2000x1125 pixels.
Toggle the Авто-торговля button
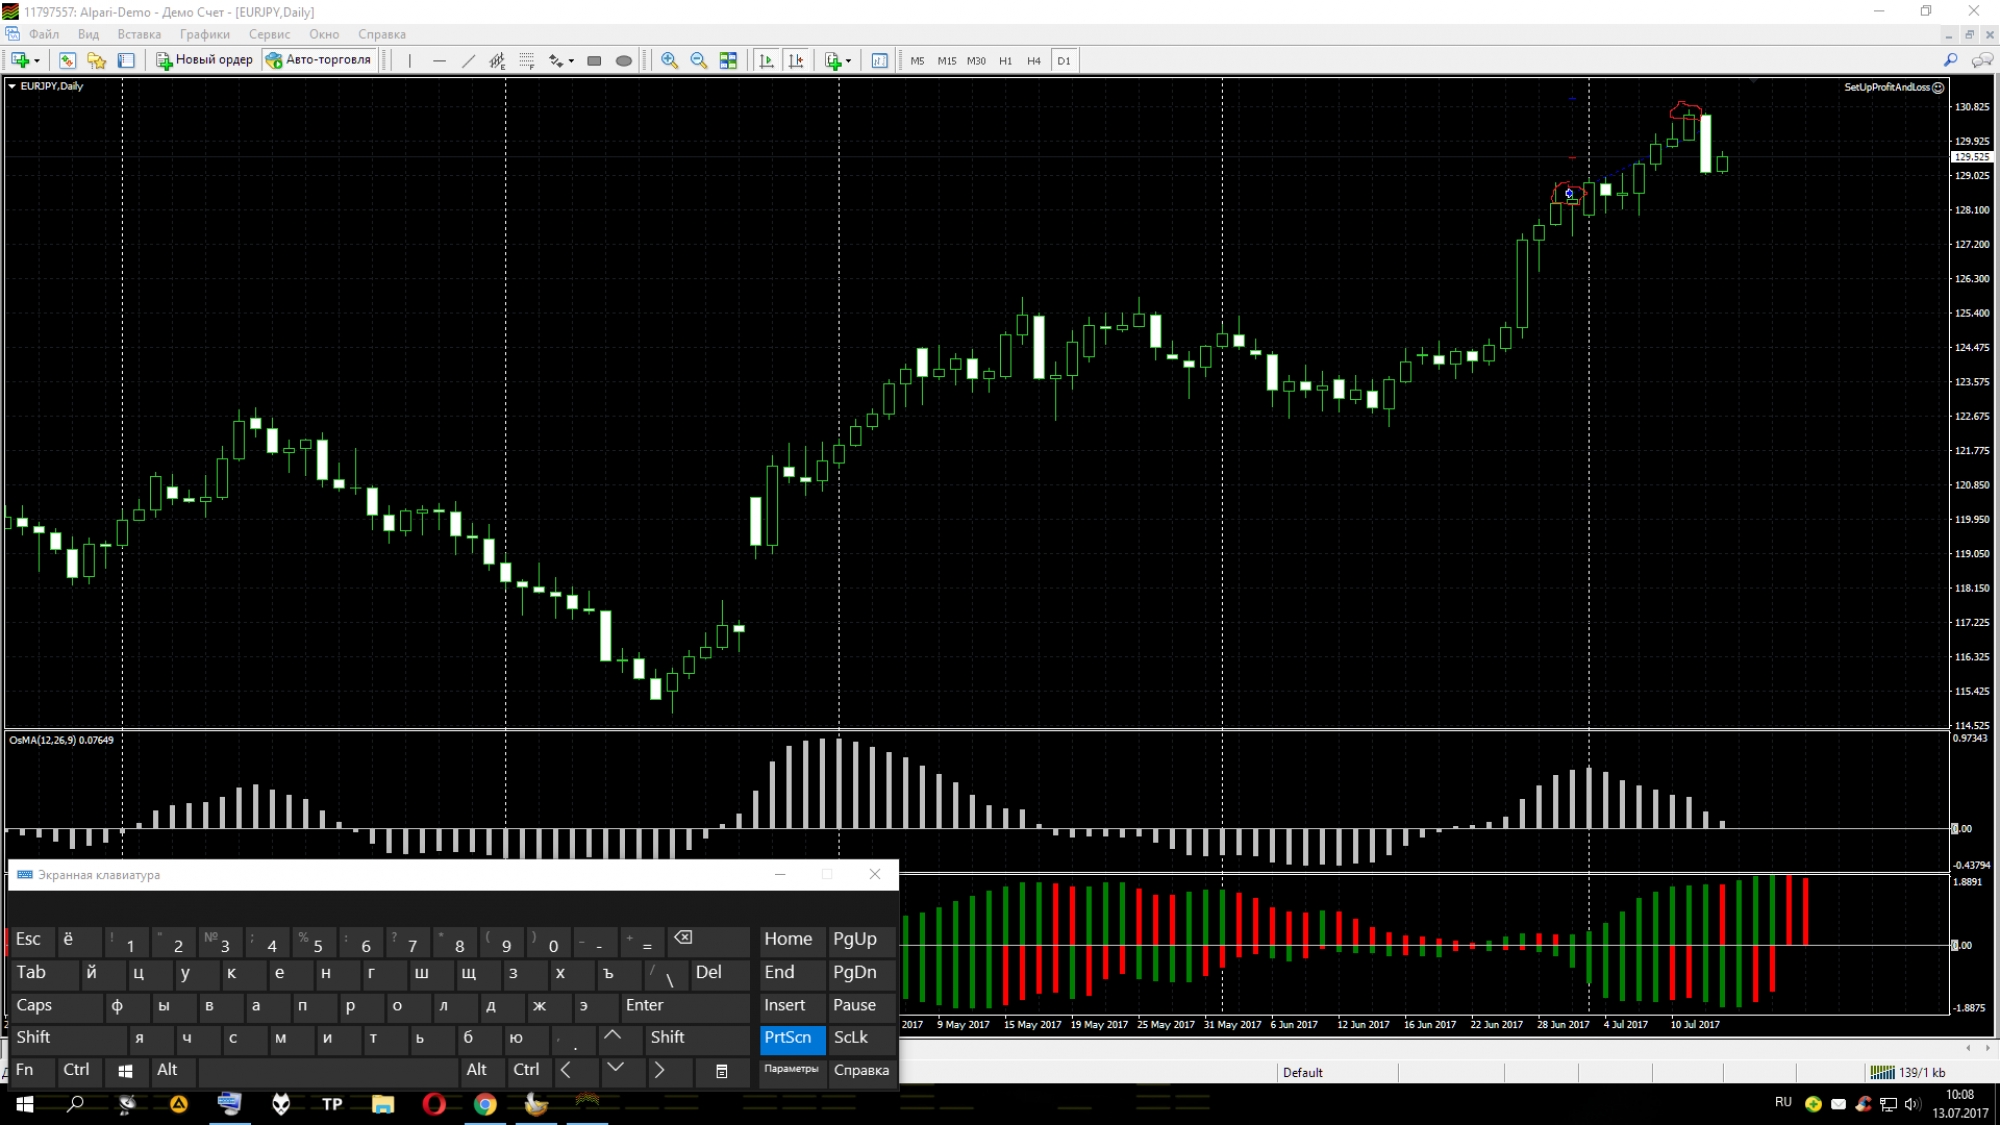point(319,60)
